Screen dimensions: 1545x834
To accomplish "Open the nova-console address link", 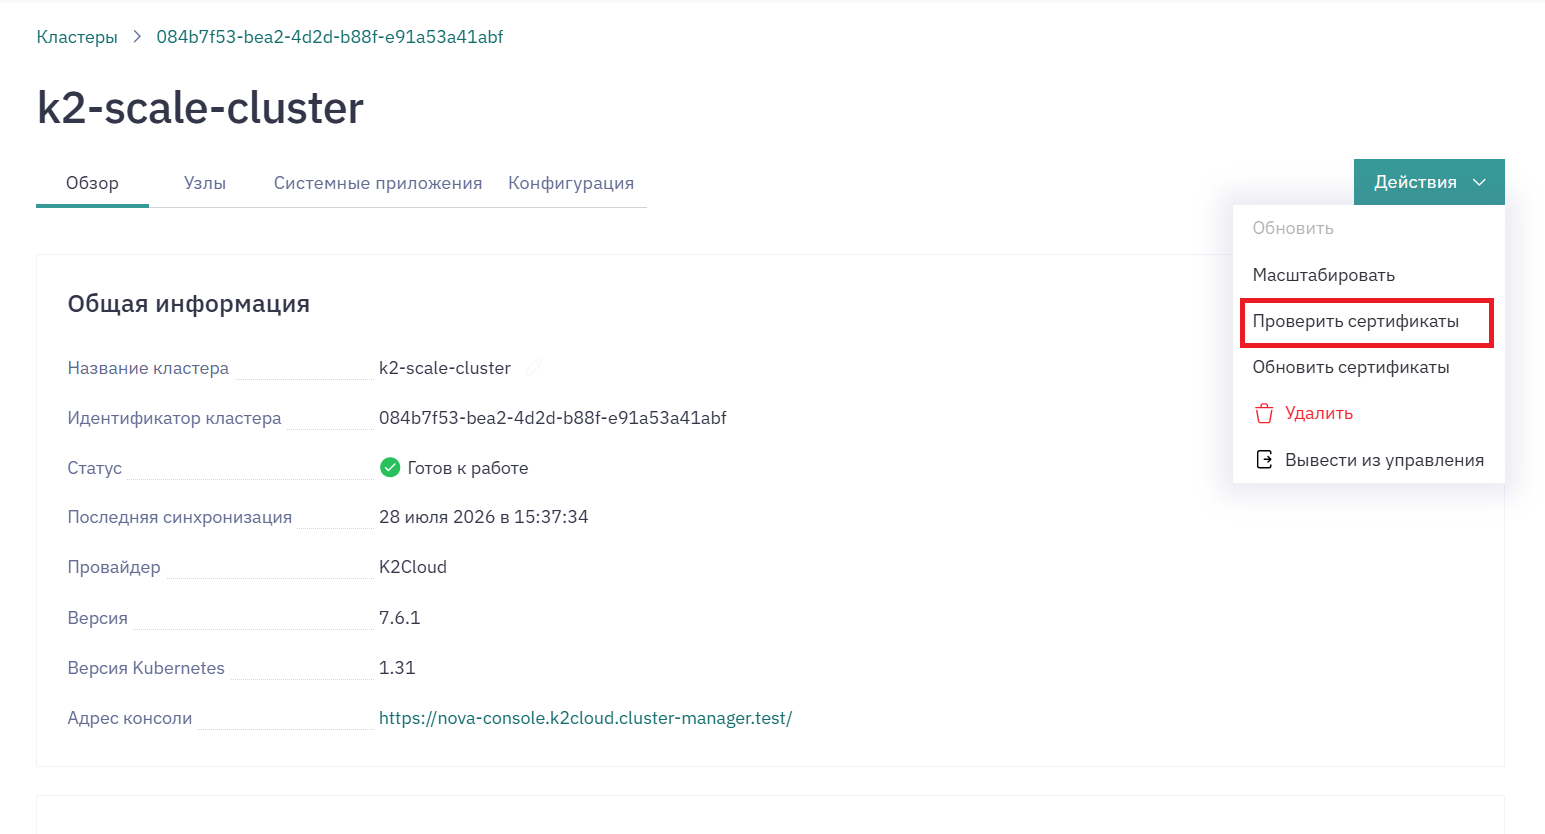I will click(x=585, y=718).
